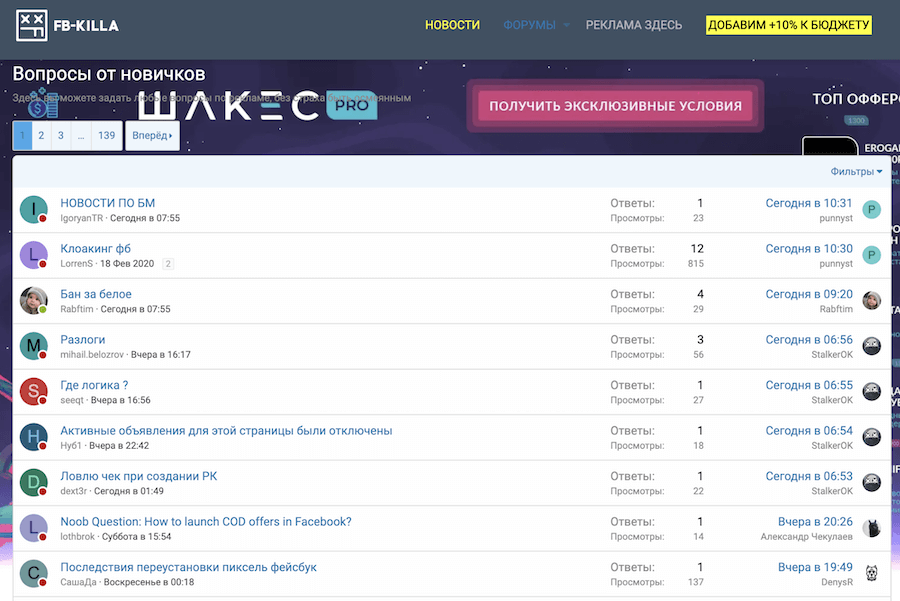Open thread Noob Question about COD offers
This screenshot has height=601, width=900.
point(206,521)
